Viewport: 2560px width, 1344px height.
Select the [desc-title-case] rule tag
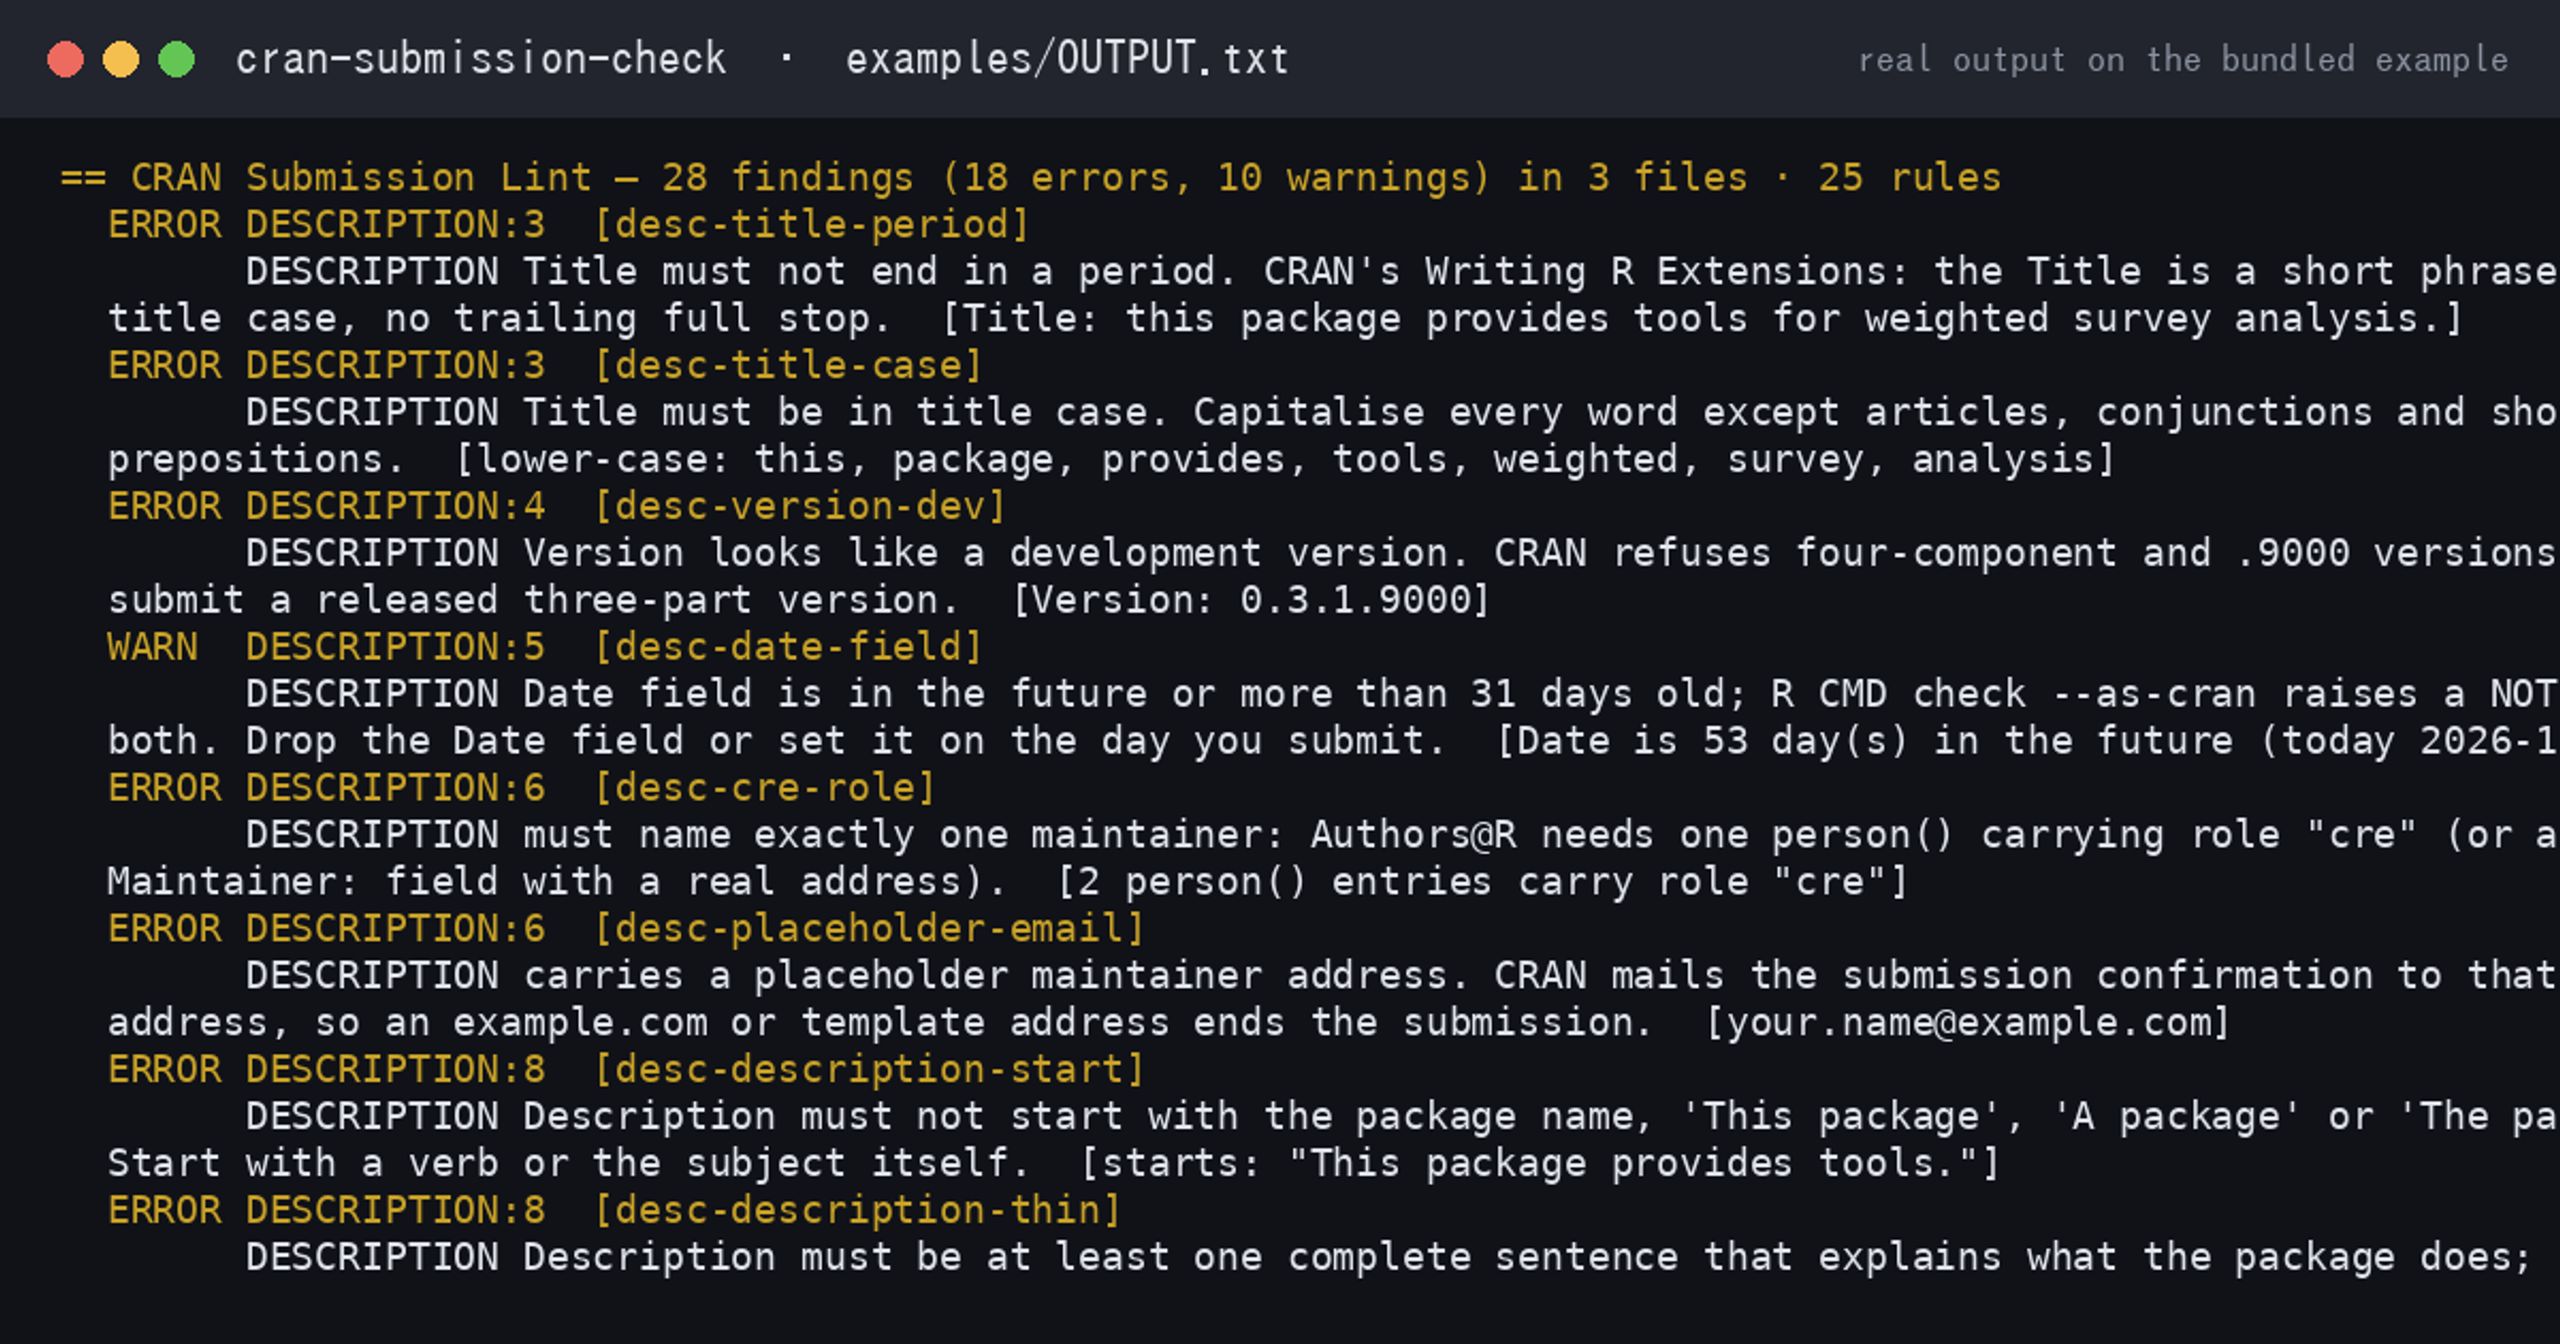[x=788, y=366]
